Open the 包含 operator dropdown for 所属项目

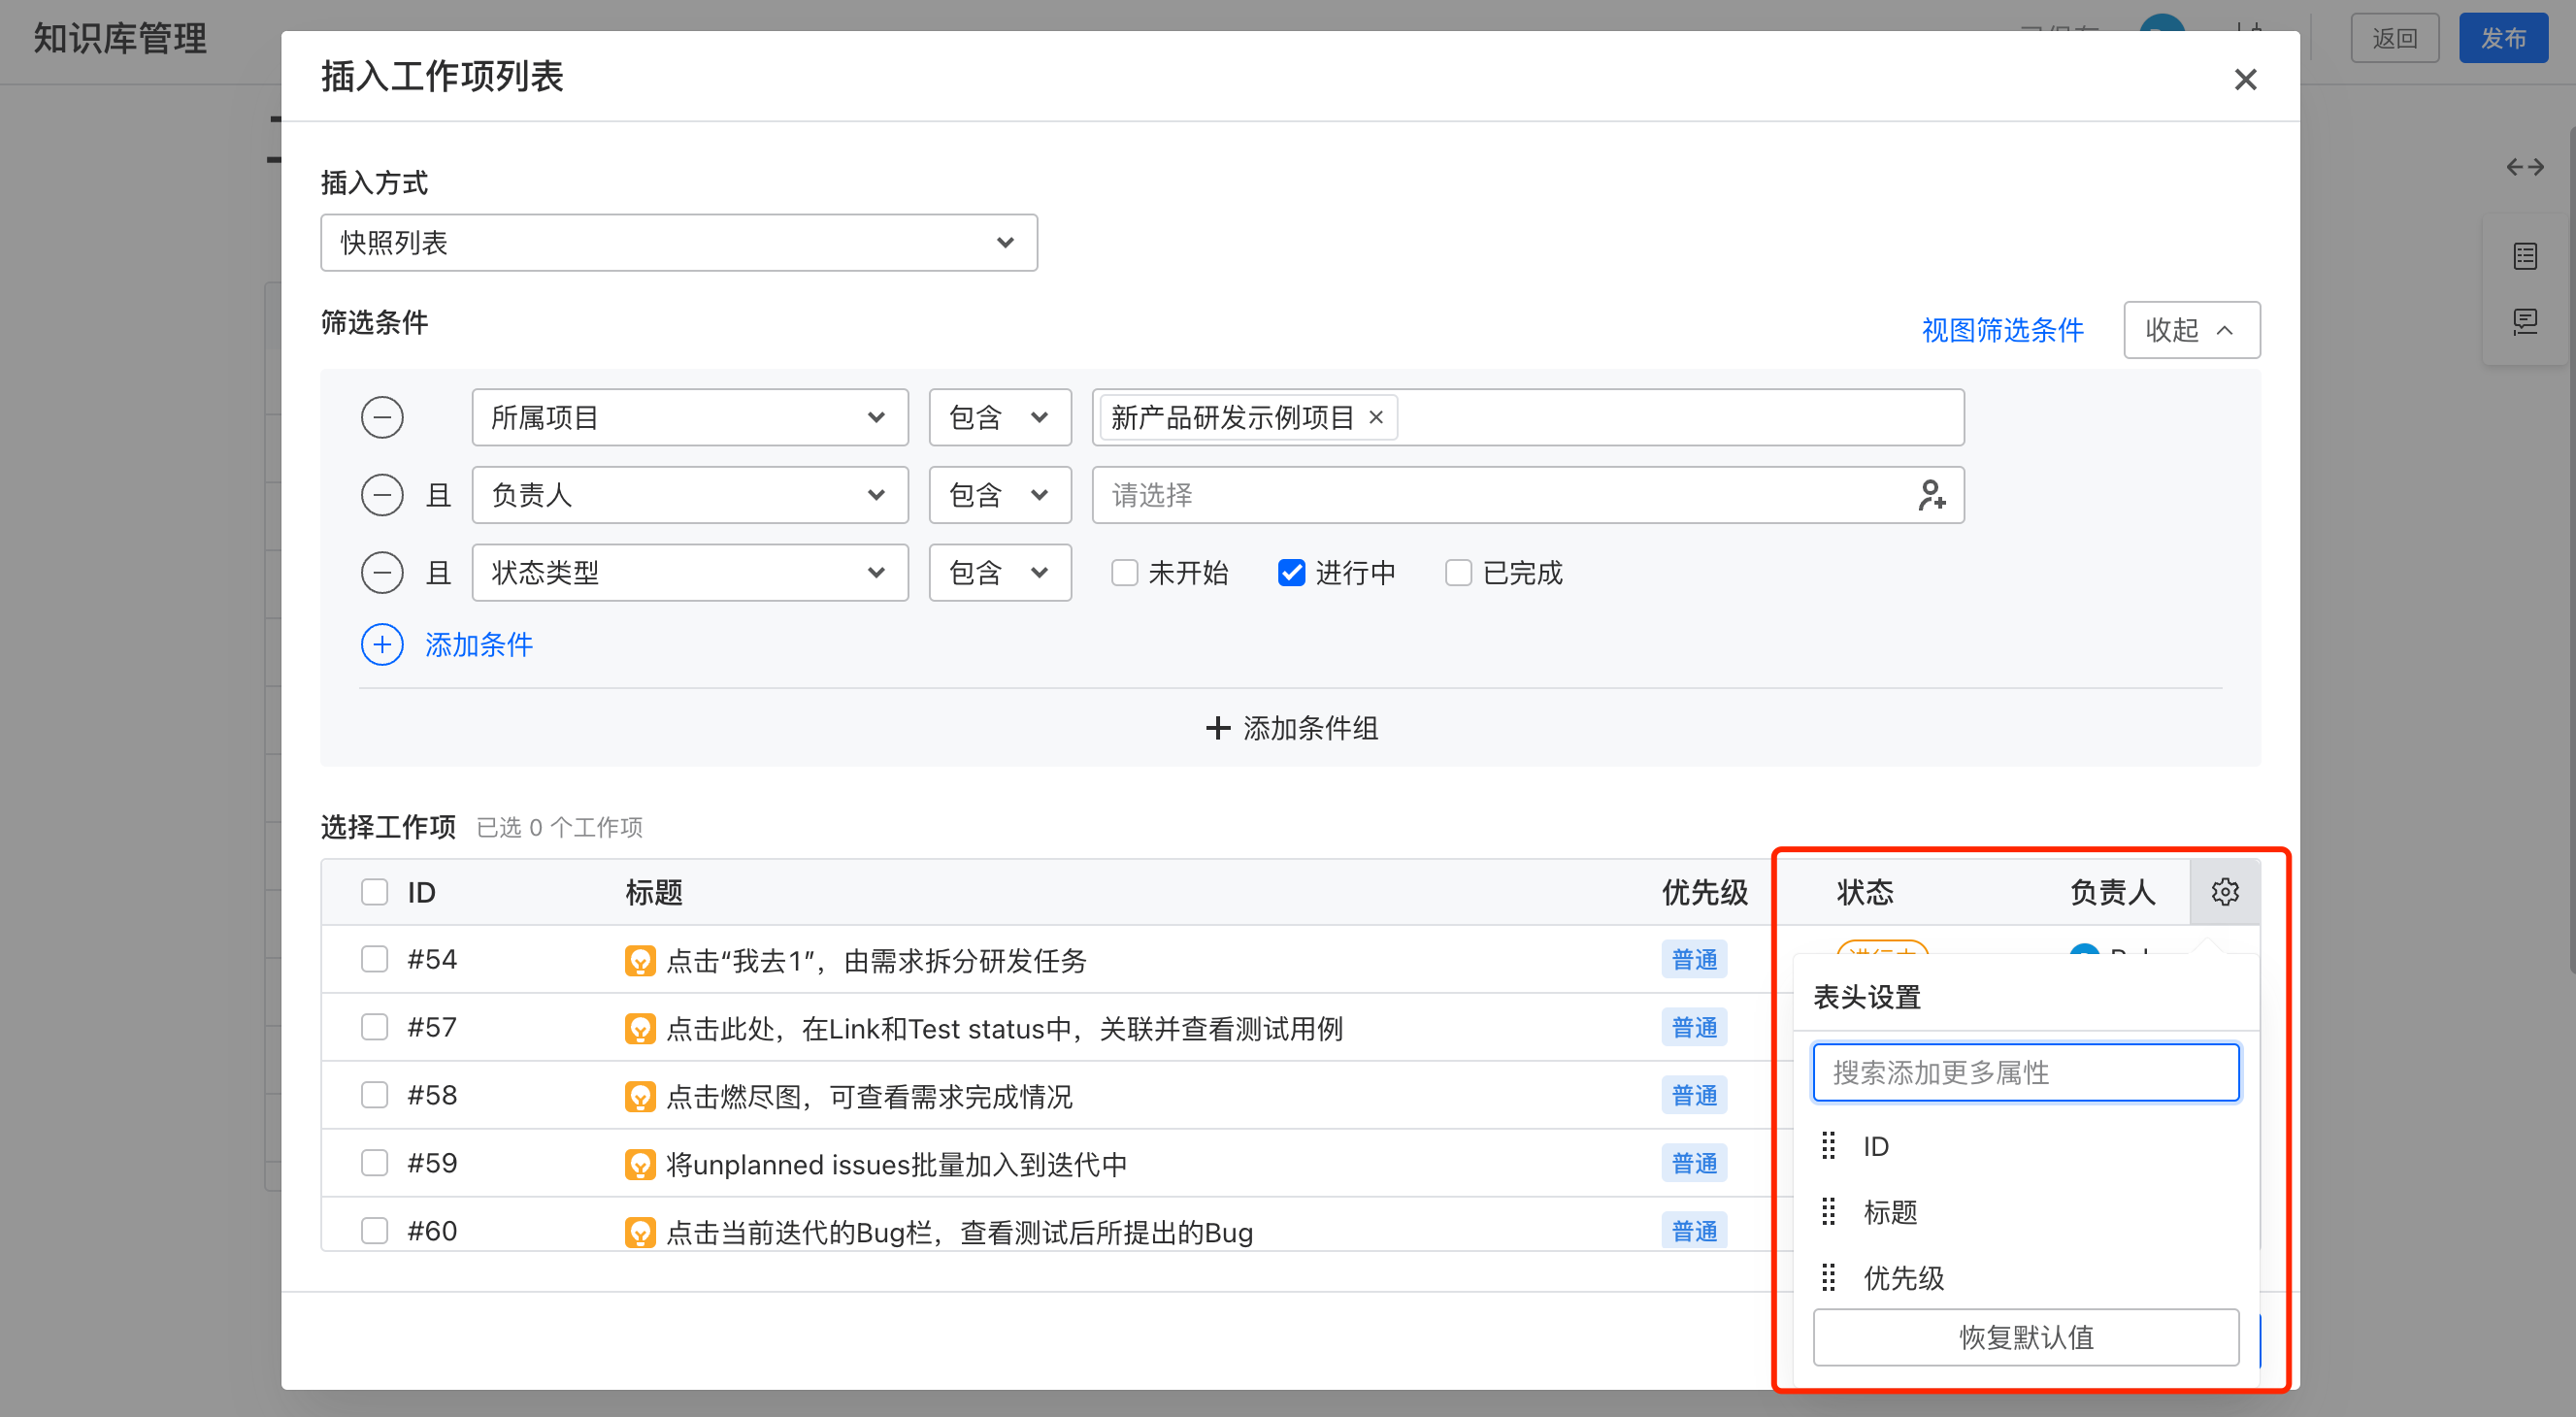[1000, 417]
